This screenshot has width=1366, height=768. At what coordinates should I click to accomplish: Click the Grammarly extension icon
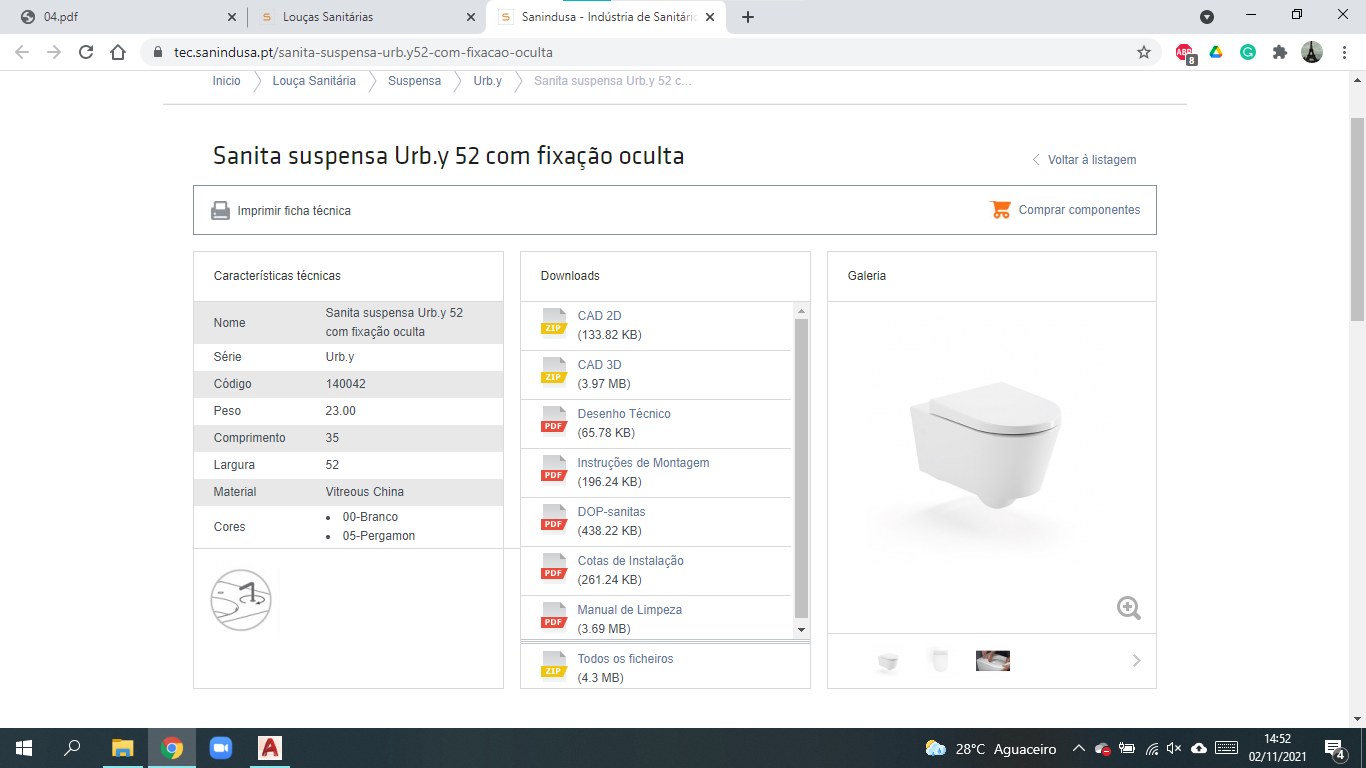1248,52
